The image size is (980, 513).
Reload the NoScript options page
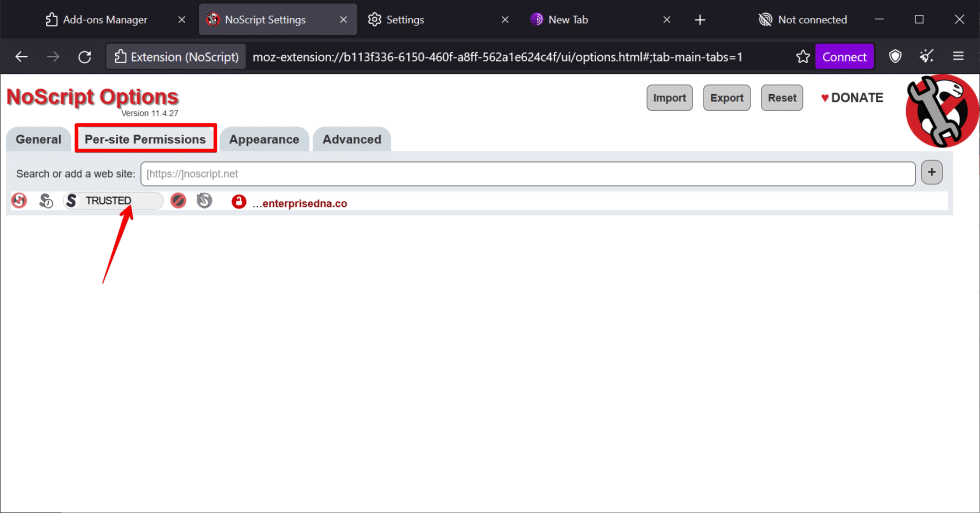(x=85, y=57)
